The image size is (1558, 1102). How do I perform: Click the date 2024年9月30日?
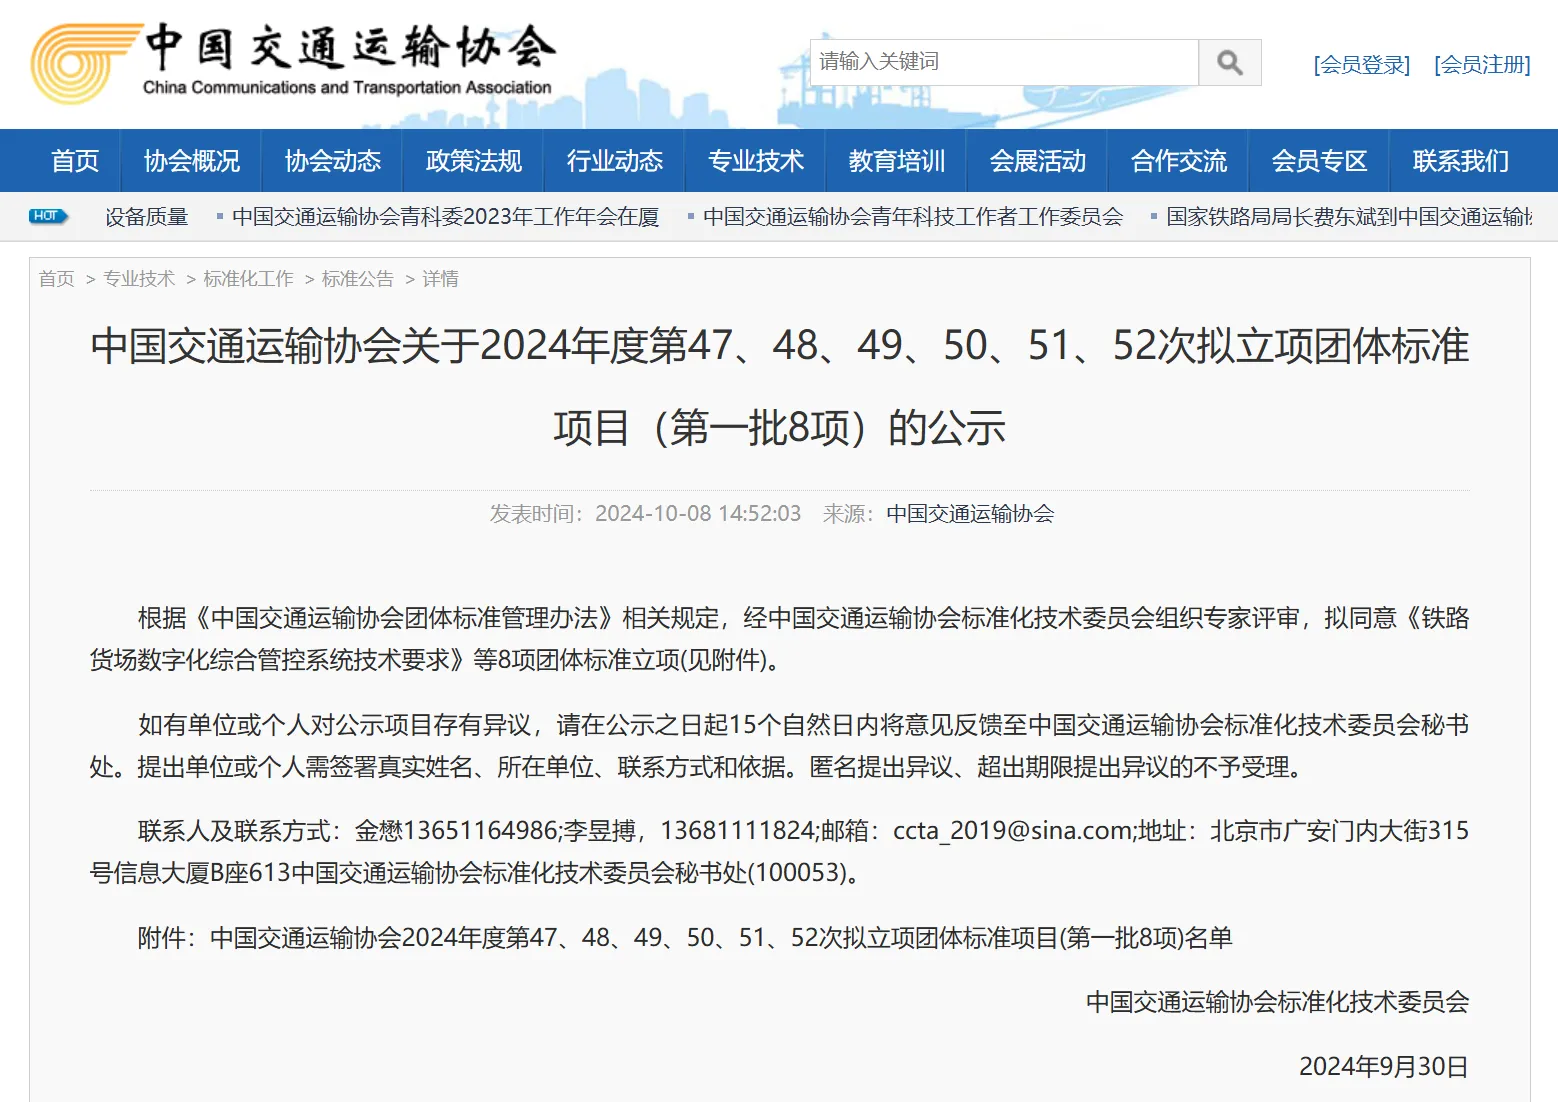tap(1384, 1067)
